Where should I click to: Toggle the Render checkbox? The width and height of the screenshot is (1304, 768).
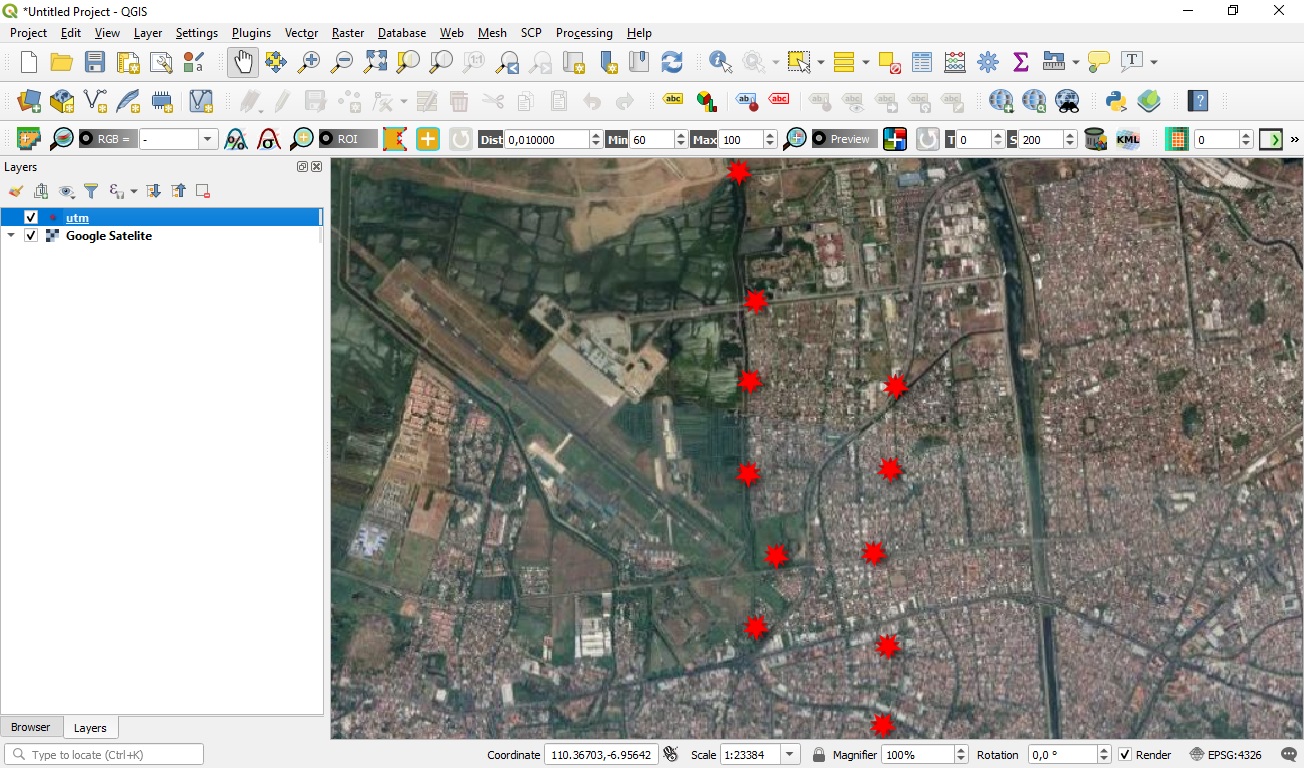1125,755
